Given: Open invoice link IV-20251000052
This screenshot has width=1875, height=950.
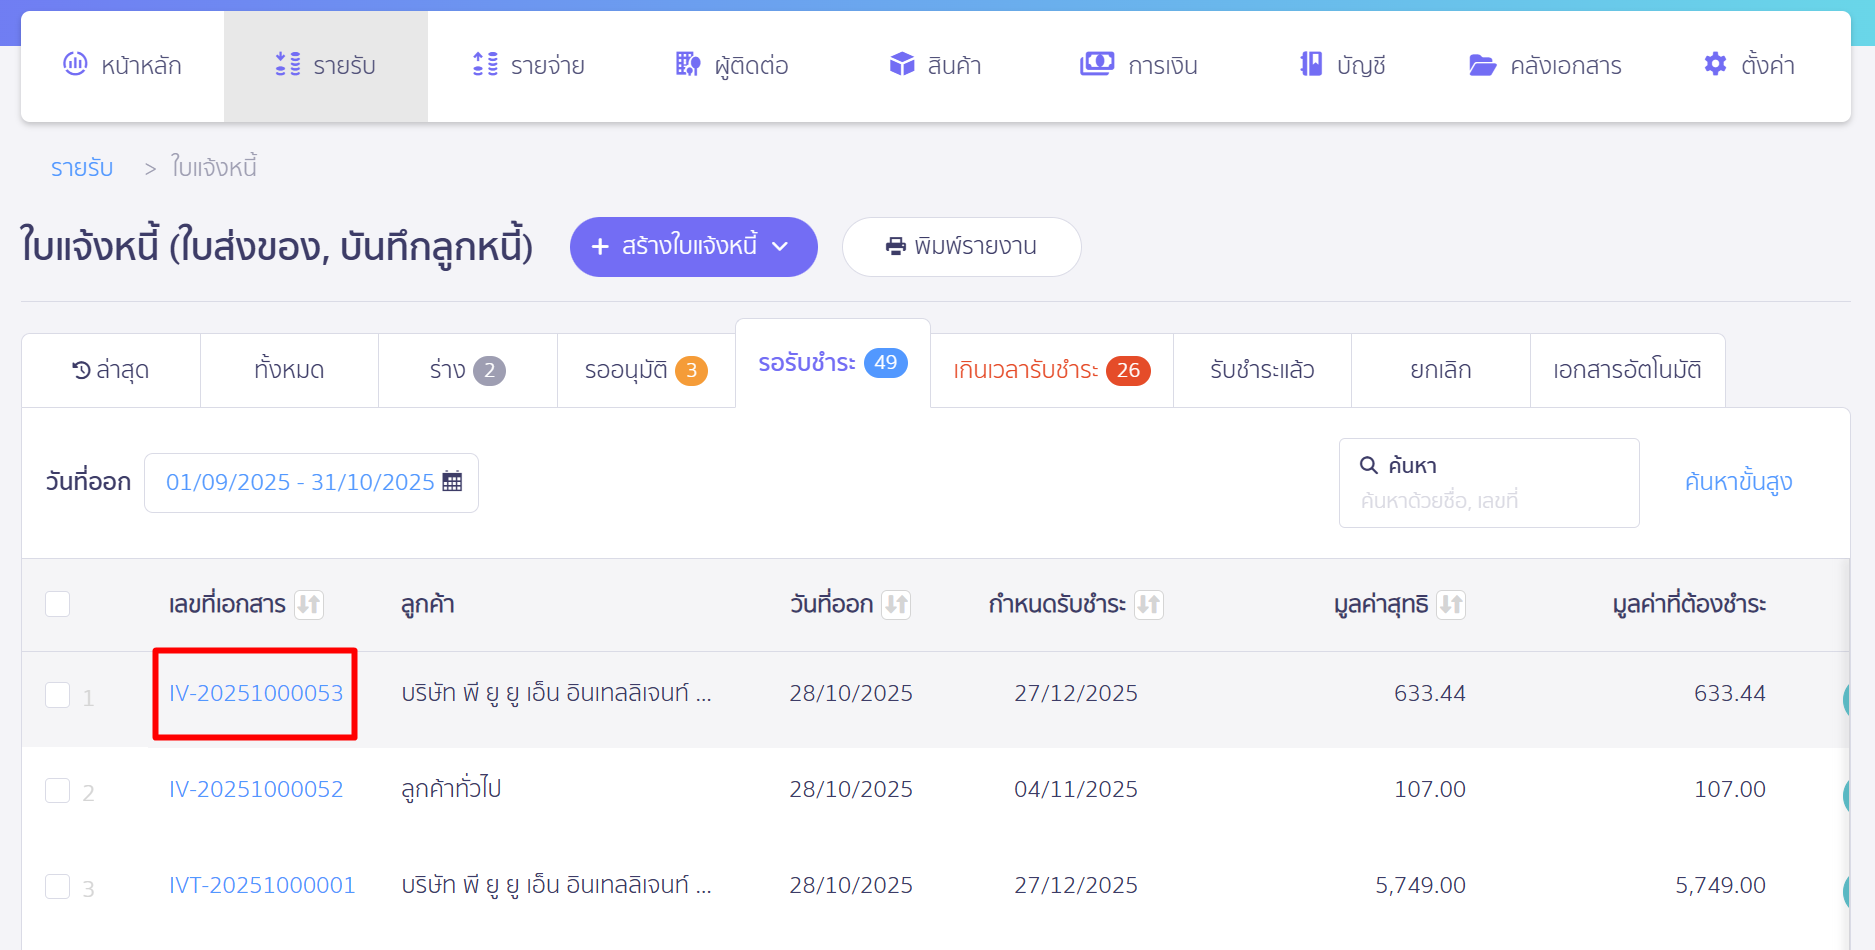Looking at the screenshot, I should 256,789.
